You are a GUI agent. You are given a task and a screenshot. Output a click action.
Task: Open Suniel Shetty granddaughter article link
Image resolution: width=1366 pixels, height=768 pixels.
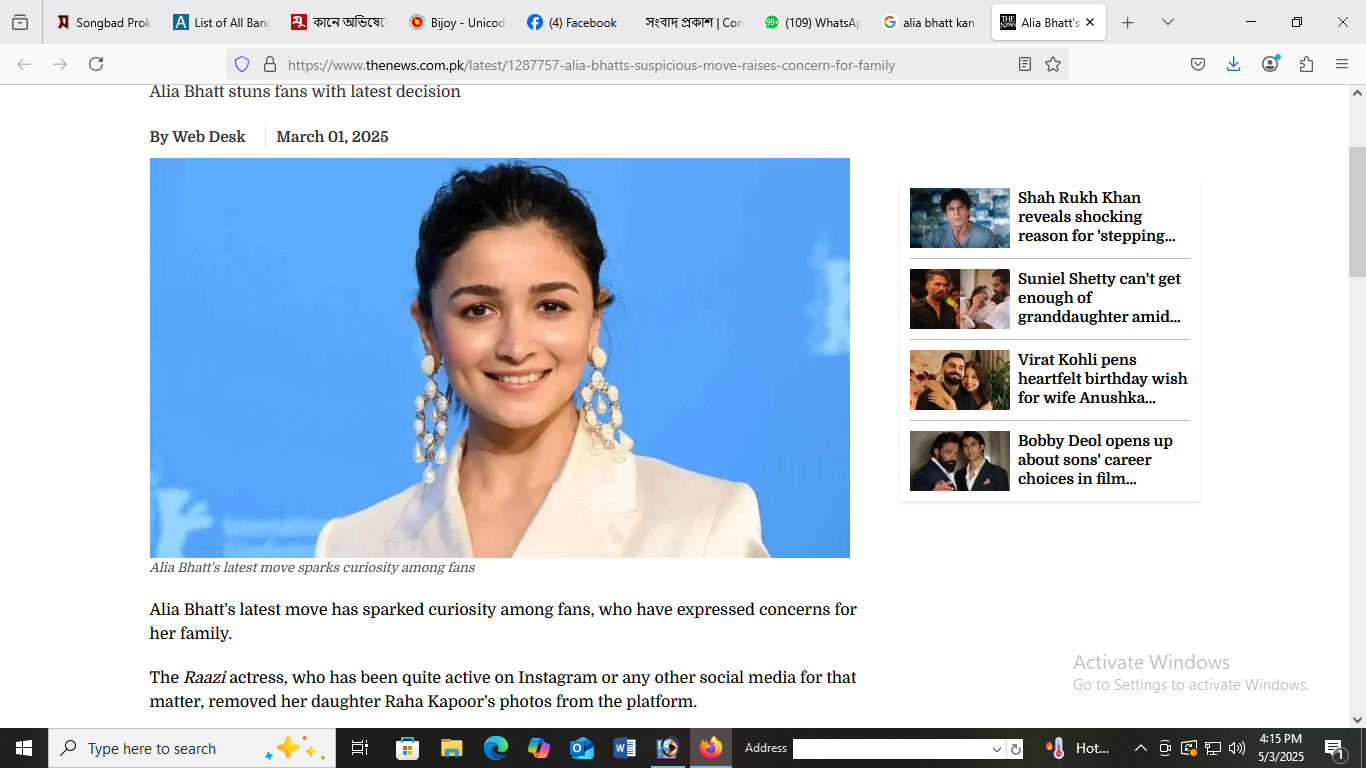point(1100,298)
